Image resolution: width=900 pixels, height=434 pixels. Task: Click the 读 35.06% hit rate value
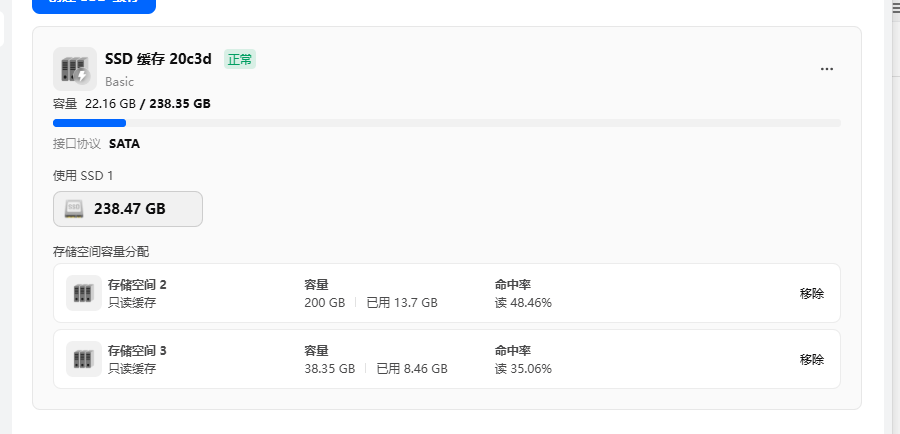523,368
